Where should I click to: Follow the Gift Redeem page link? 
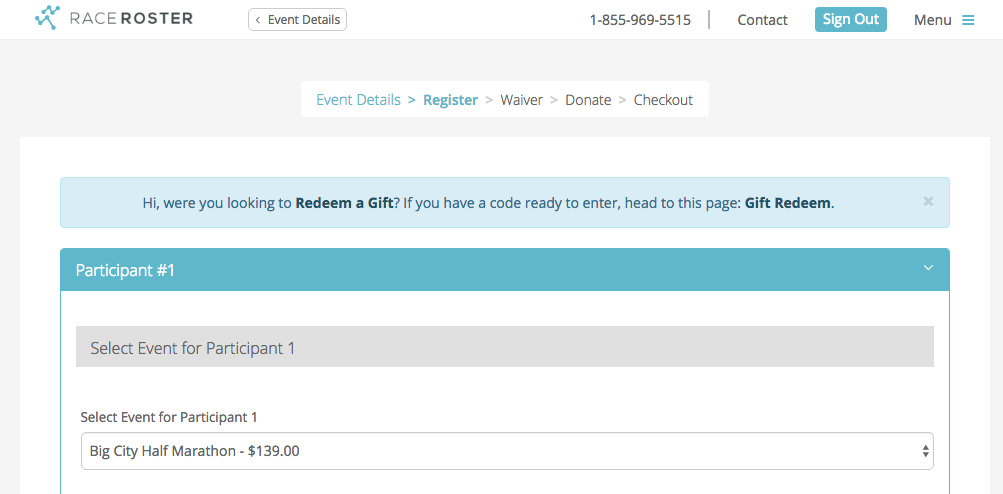point(787,203)
